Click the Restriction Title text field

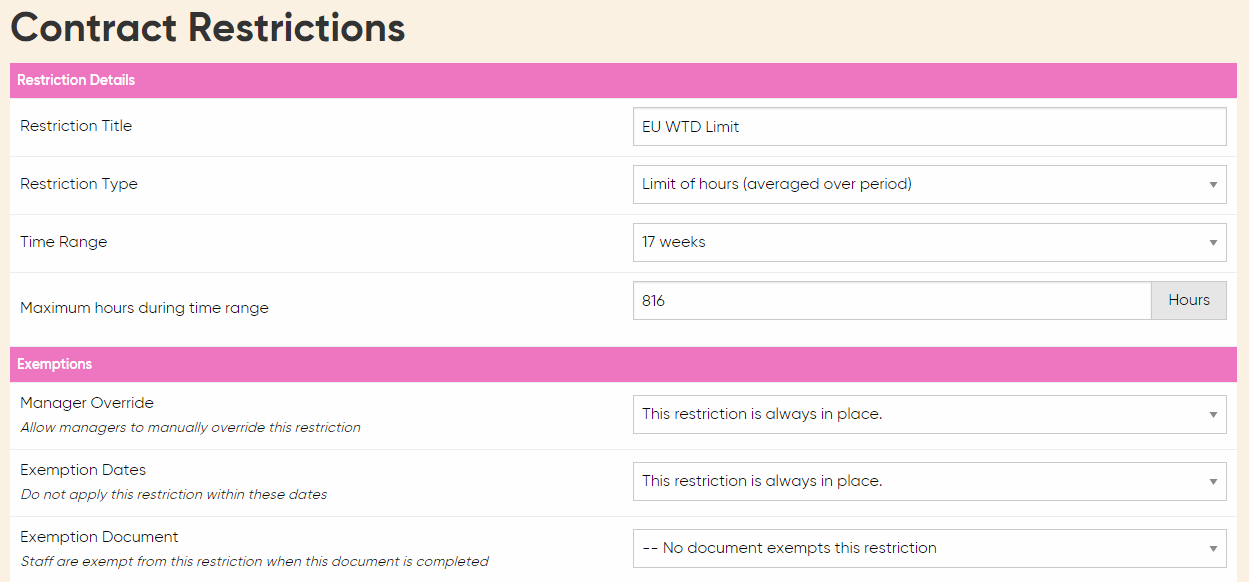coord(929,127)
